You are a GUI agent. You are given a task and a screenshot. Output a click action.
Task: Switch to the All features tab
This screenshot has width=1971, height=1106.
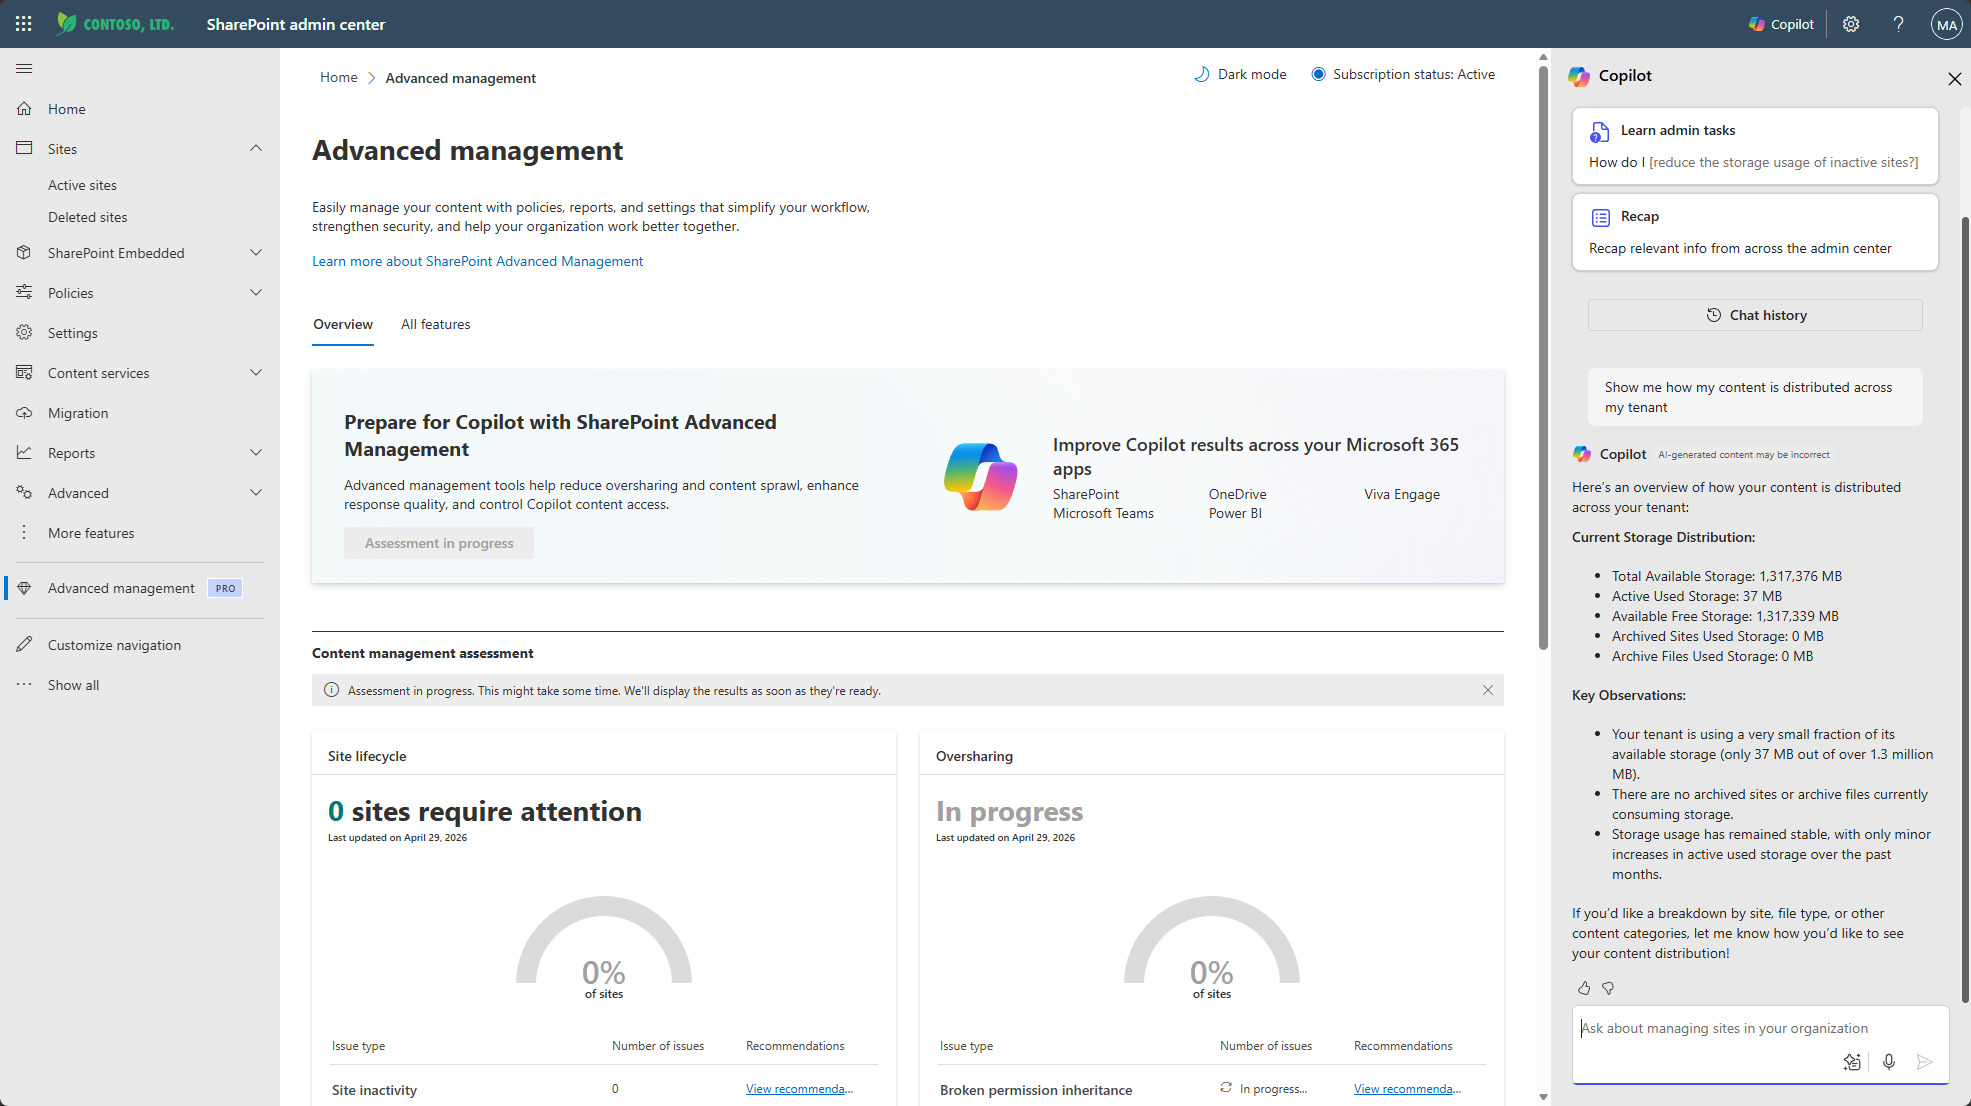(x=435, y=324)
